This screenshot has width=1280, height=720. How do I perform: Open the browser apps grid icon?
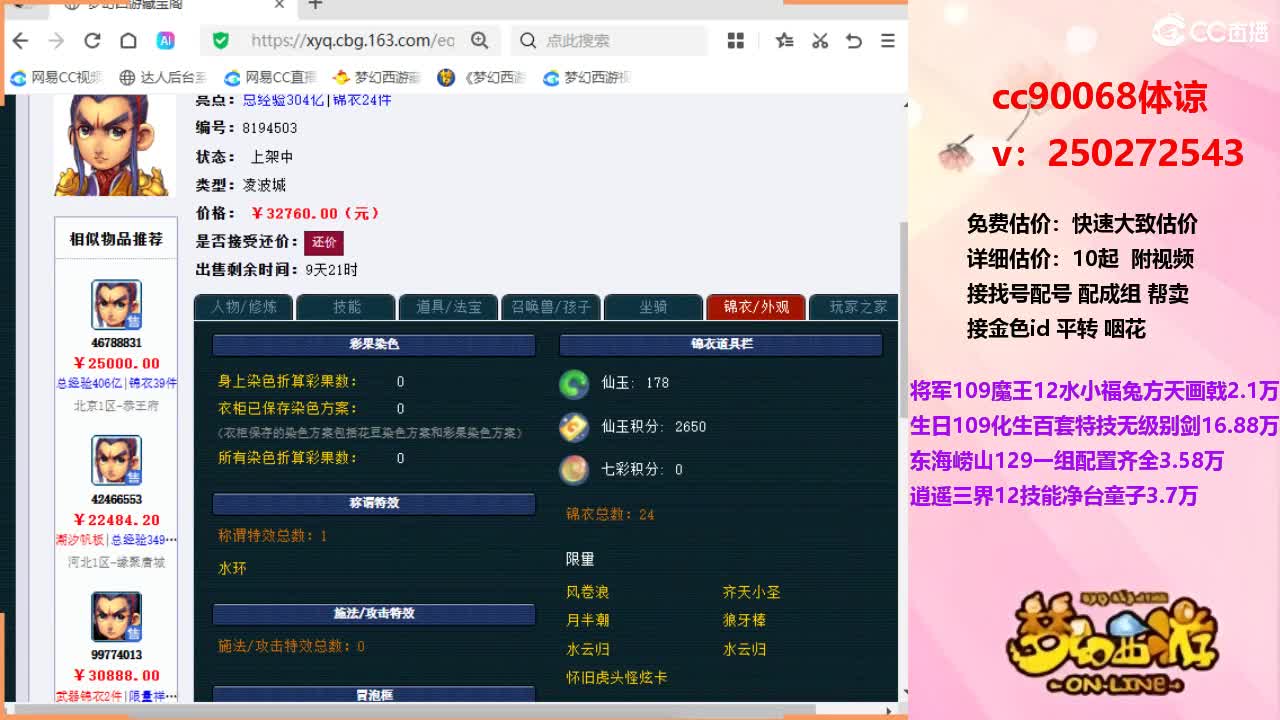pyautogui.click(x=736, y=41)
